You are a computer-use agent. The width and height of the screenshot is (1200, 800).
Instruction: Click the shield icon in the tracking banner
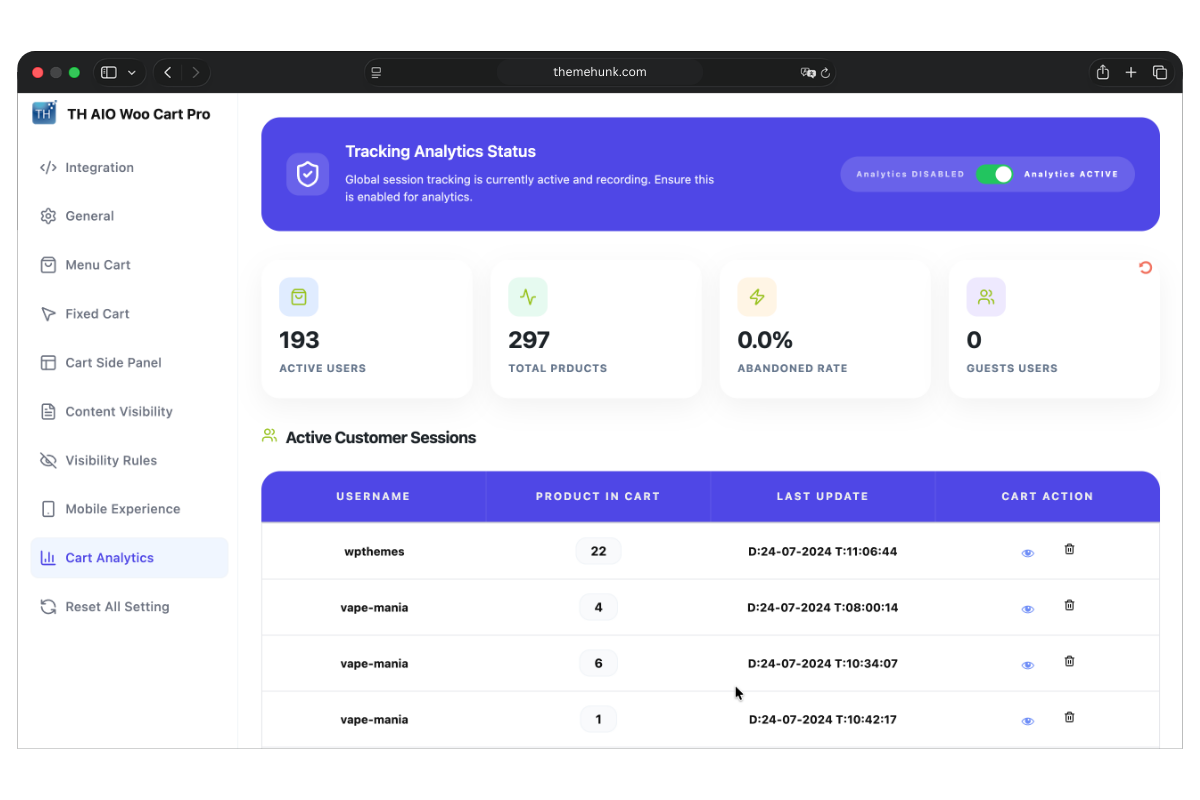pos(307,174)
